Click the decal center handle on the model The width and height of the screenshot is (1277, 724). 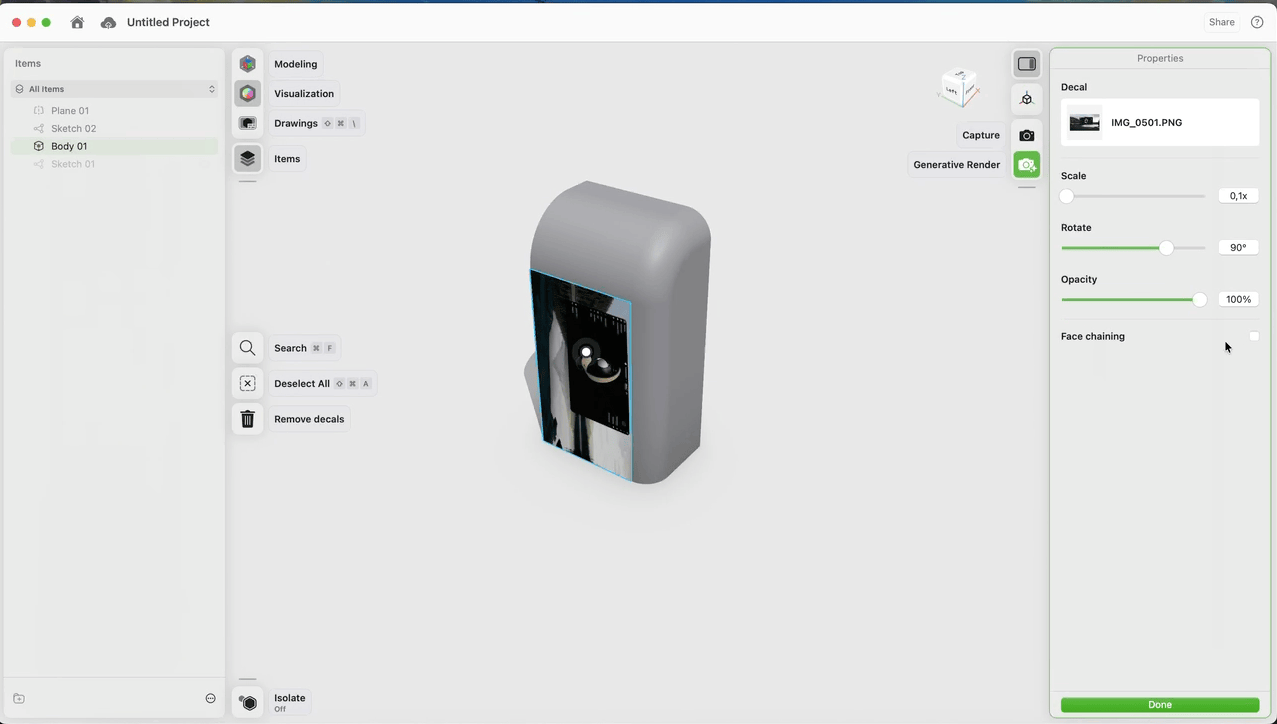[x=586, y=352]
